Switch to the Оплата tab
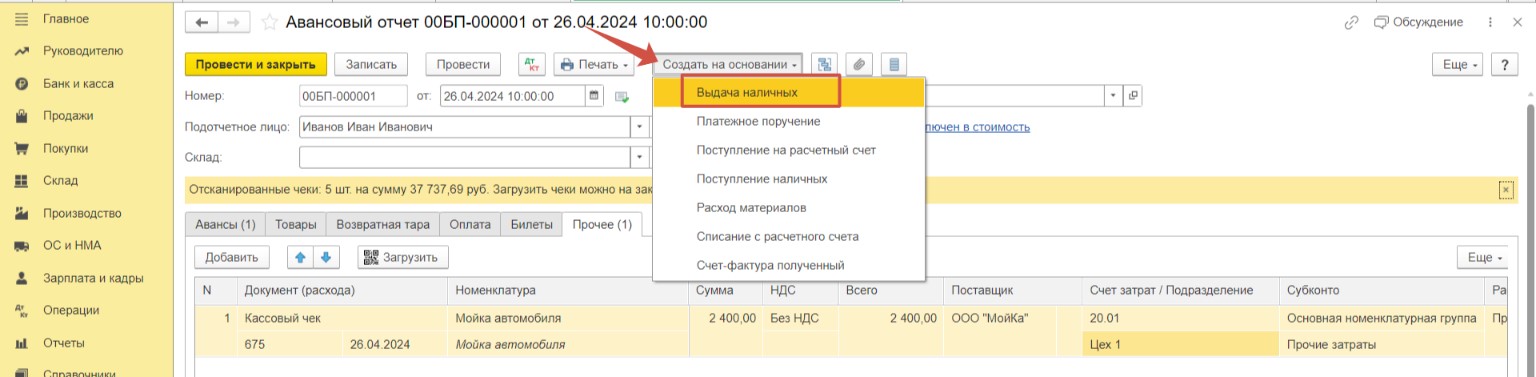Screen dimensions: 1536x377 tap(470, 224)
